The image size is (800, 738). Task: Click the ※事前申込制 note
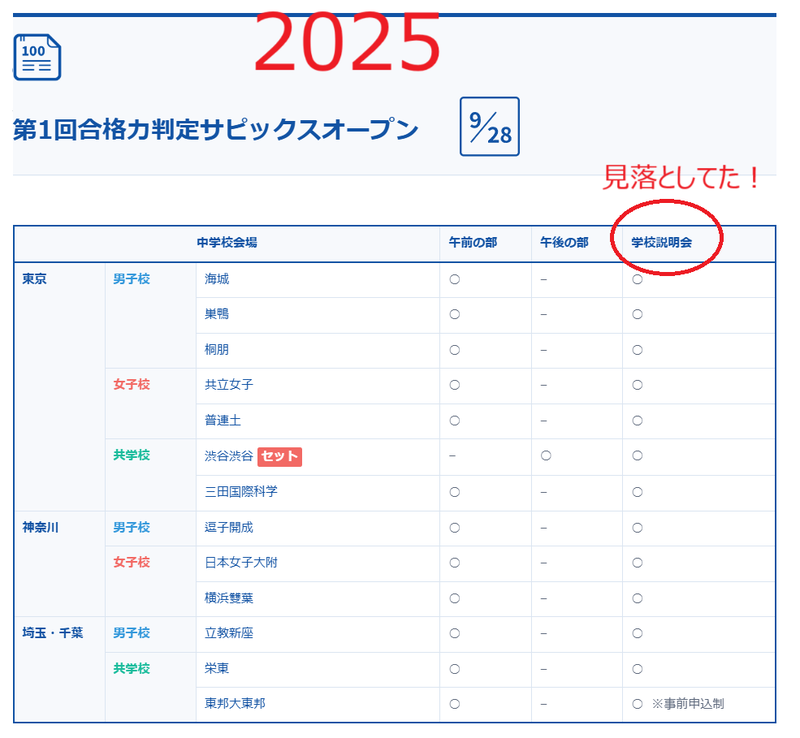[x=688, y=704]
